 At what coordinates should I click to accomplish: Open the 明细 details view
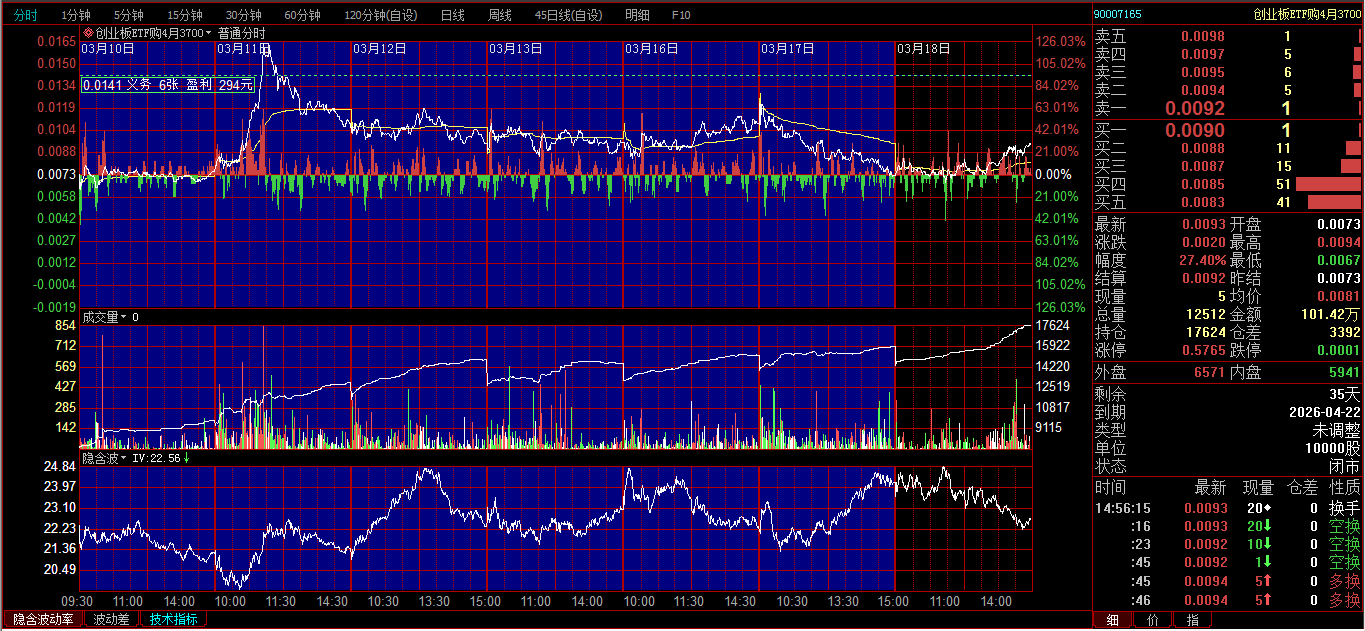637,15
